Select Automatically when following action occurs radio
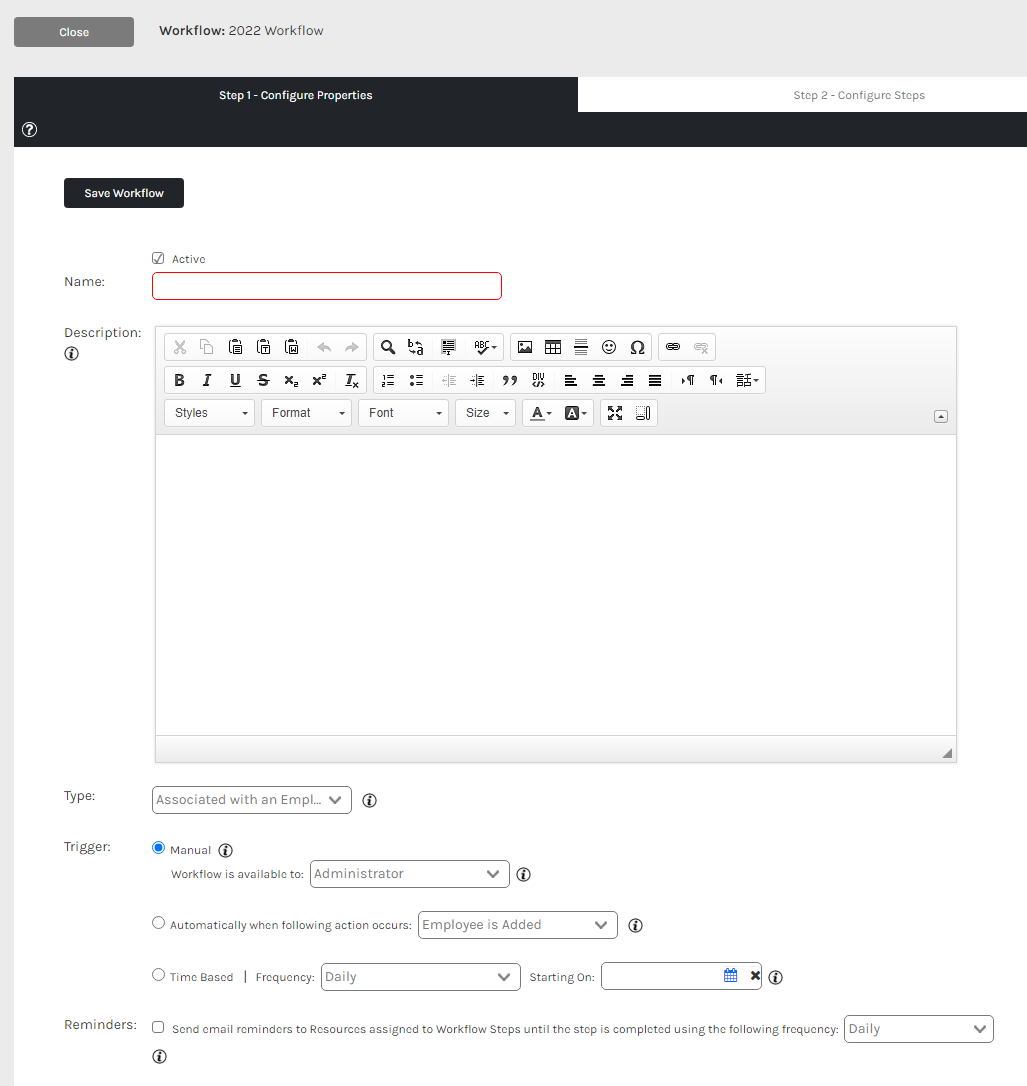The width and height of the screenshot is (1027, 1086). [x=159, y=923]
